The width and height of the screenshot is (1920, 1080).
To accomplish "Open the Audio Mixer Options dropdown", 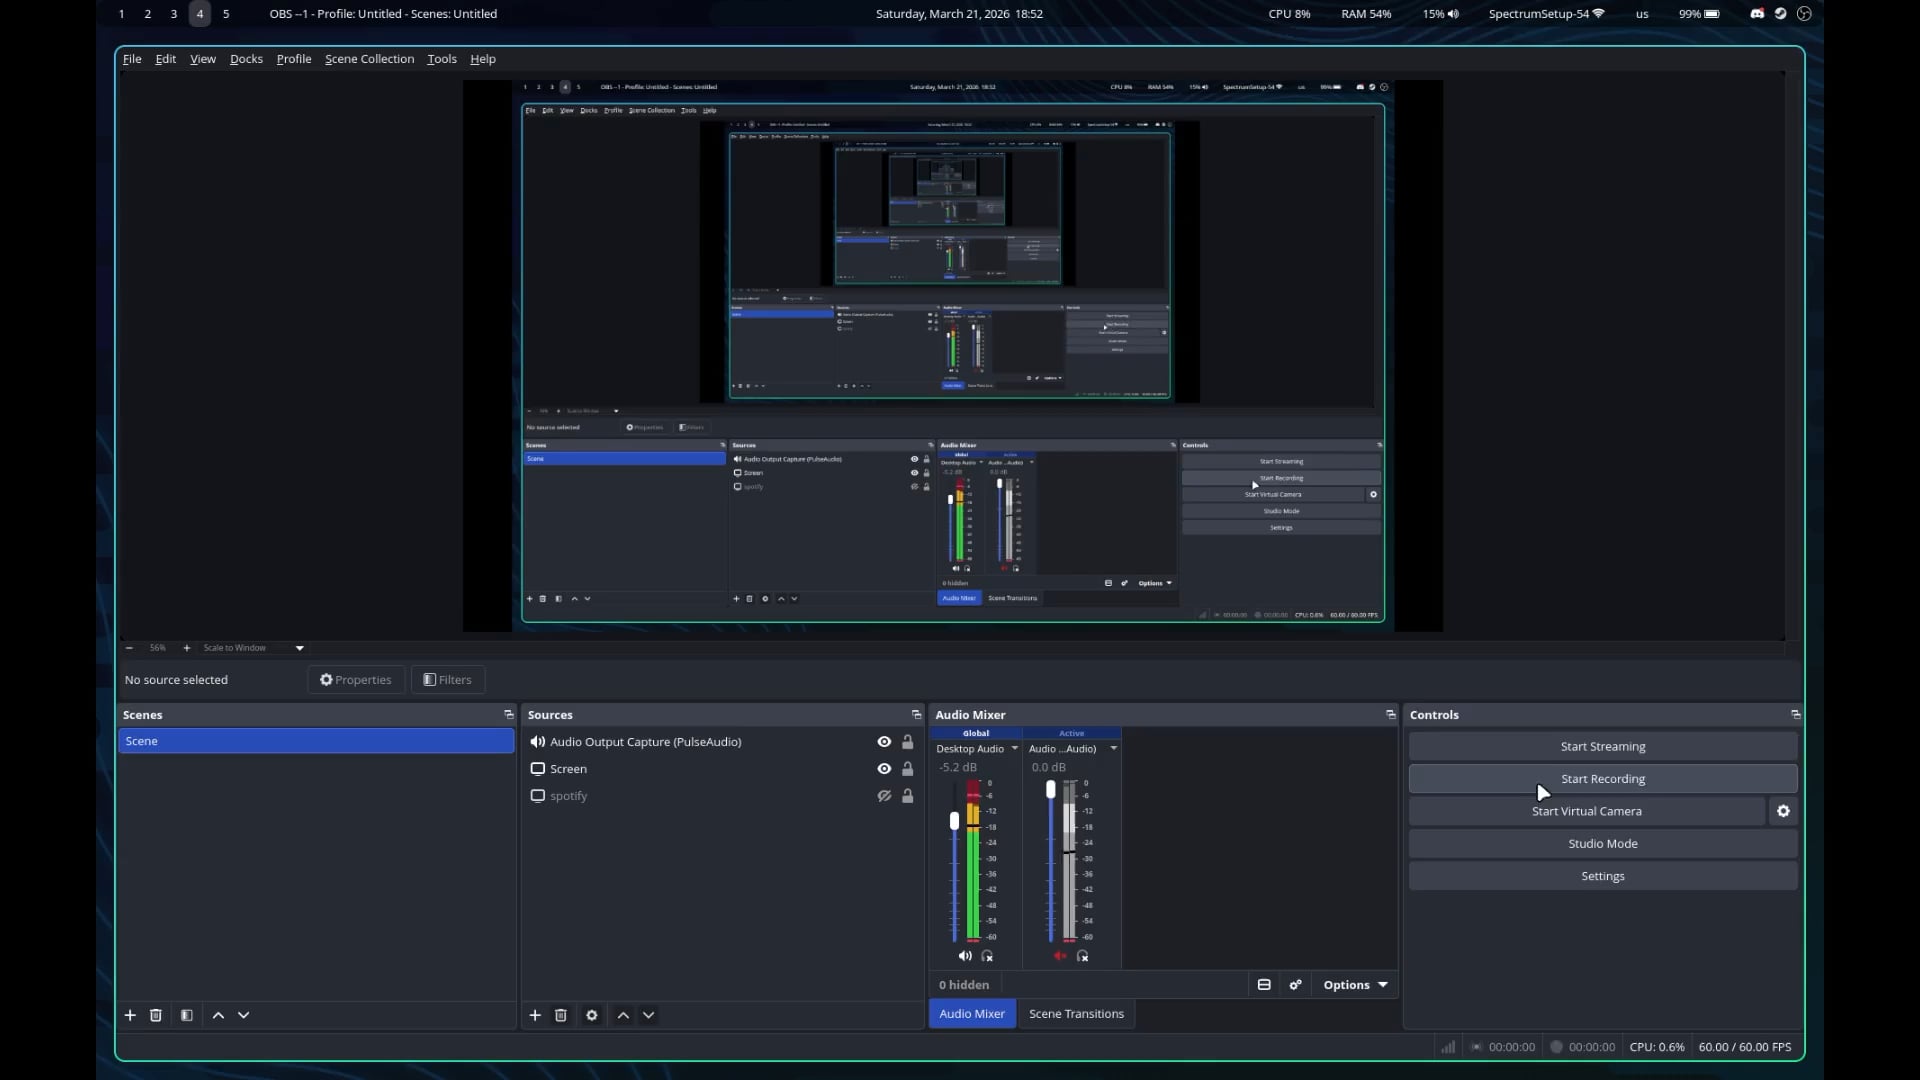I will pos(1355,985).
